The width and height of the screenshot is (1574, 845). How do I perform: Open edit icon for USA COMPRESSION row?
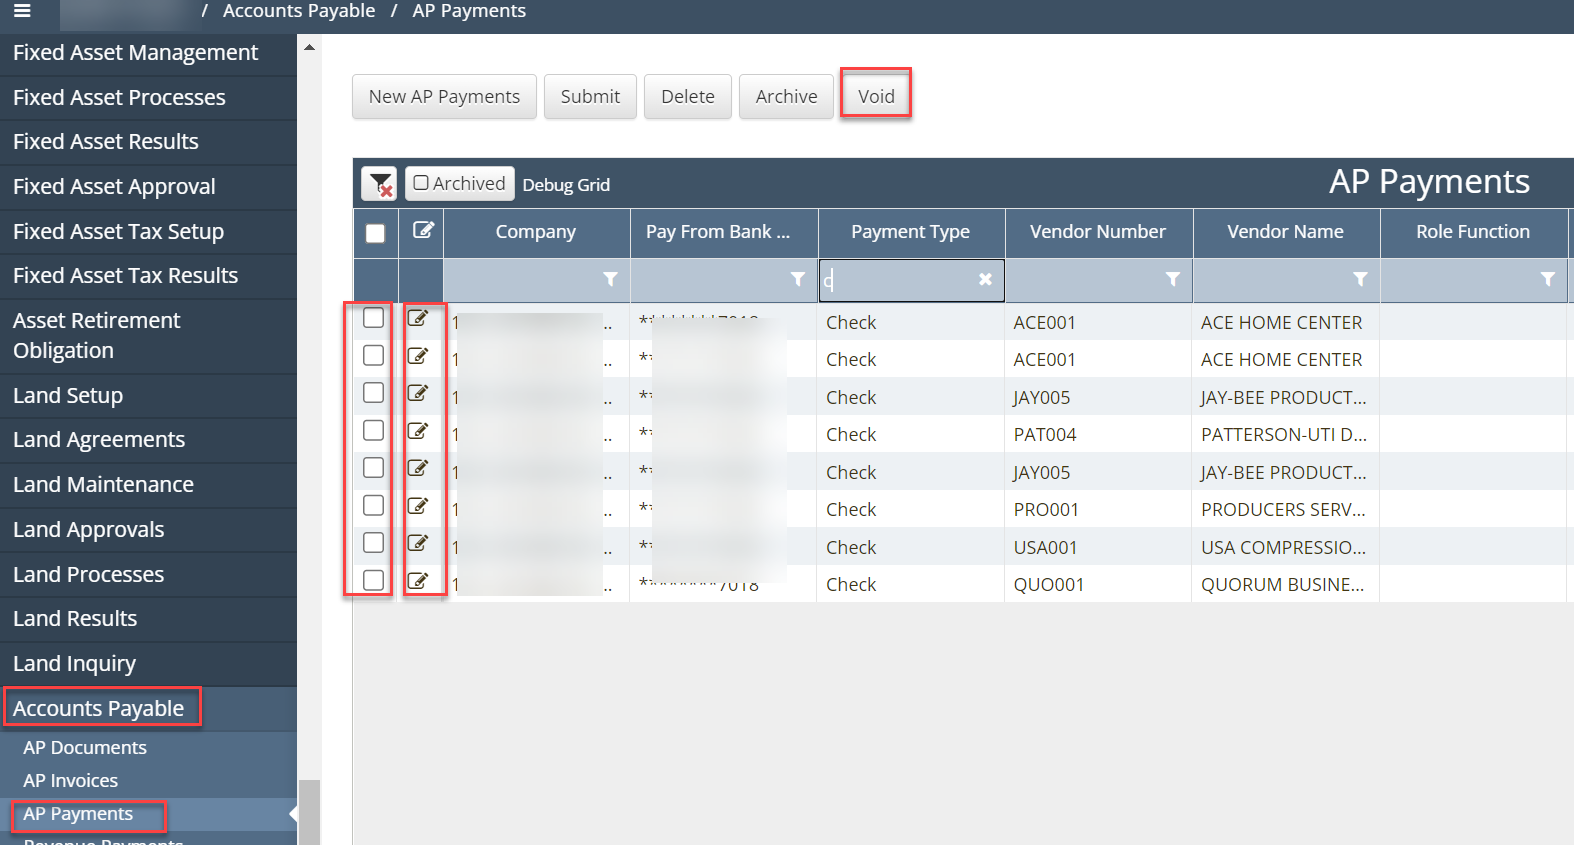pyautogui.click(x=418, y=543)
